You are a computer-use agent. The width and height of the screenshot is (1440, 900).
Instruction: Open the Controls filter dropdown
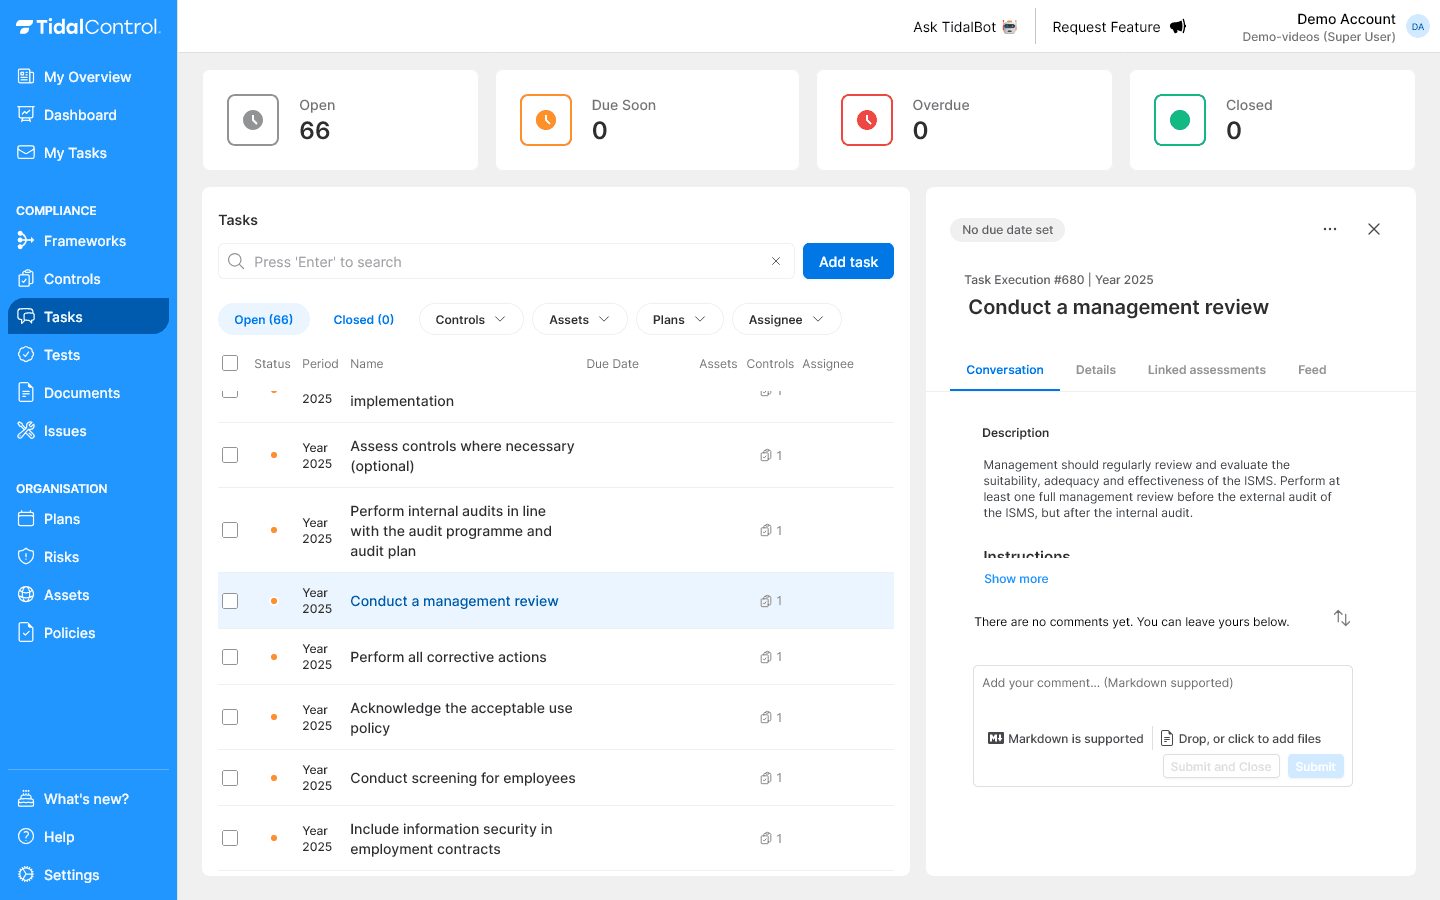[x=471, y=319]
